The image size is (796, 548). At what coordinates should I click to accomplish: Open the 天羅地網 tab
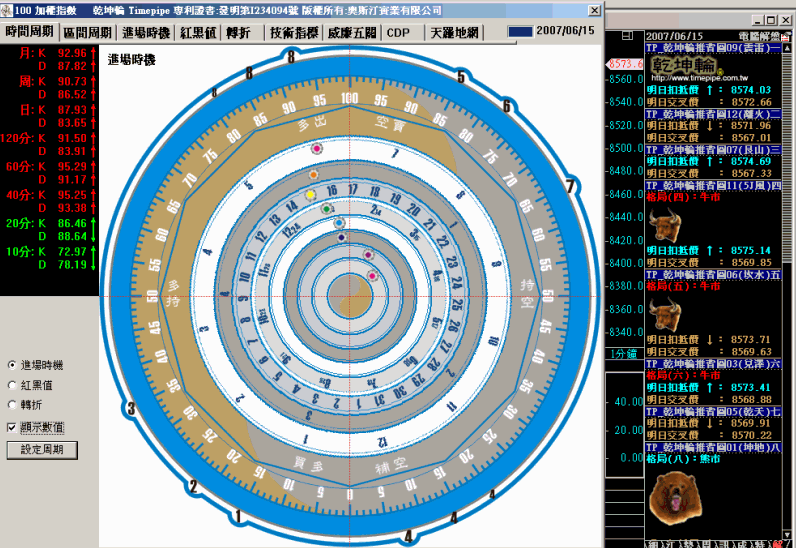(x=454, y=33)
